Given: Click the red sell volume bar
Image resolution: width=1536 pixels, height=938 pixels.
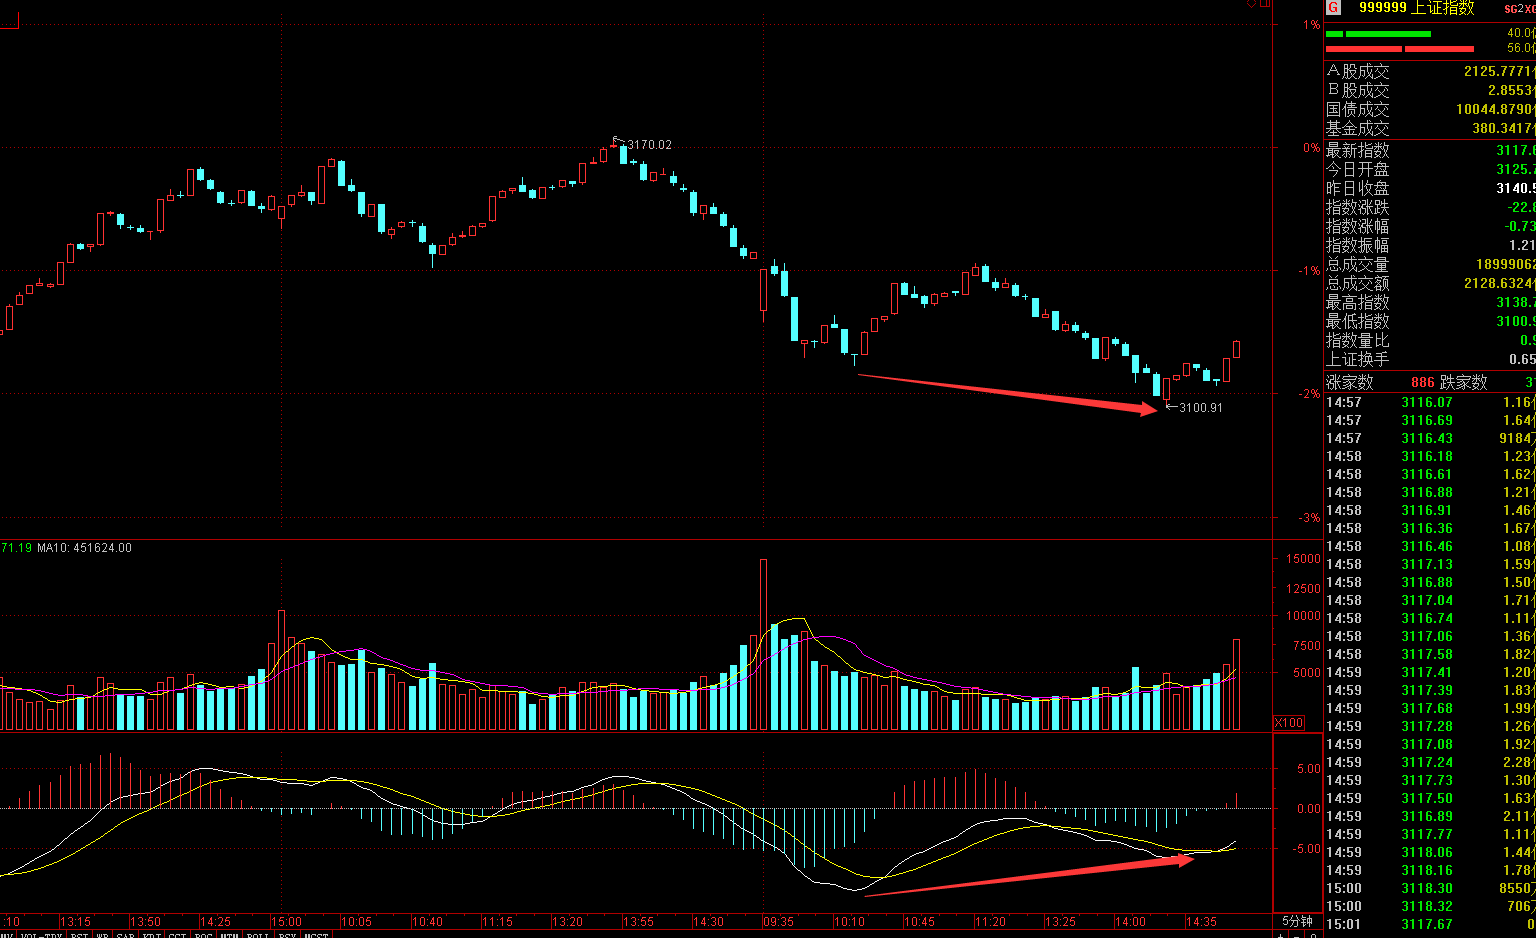Looking at the screenshot, I should (1400, 48).
